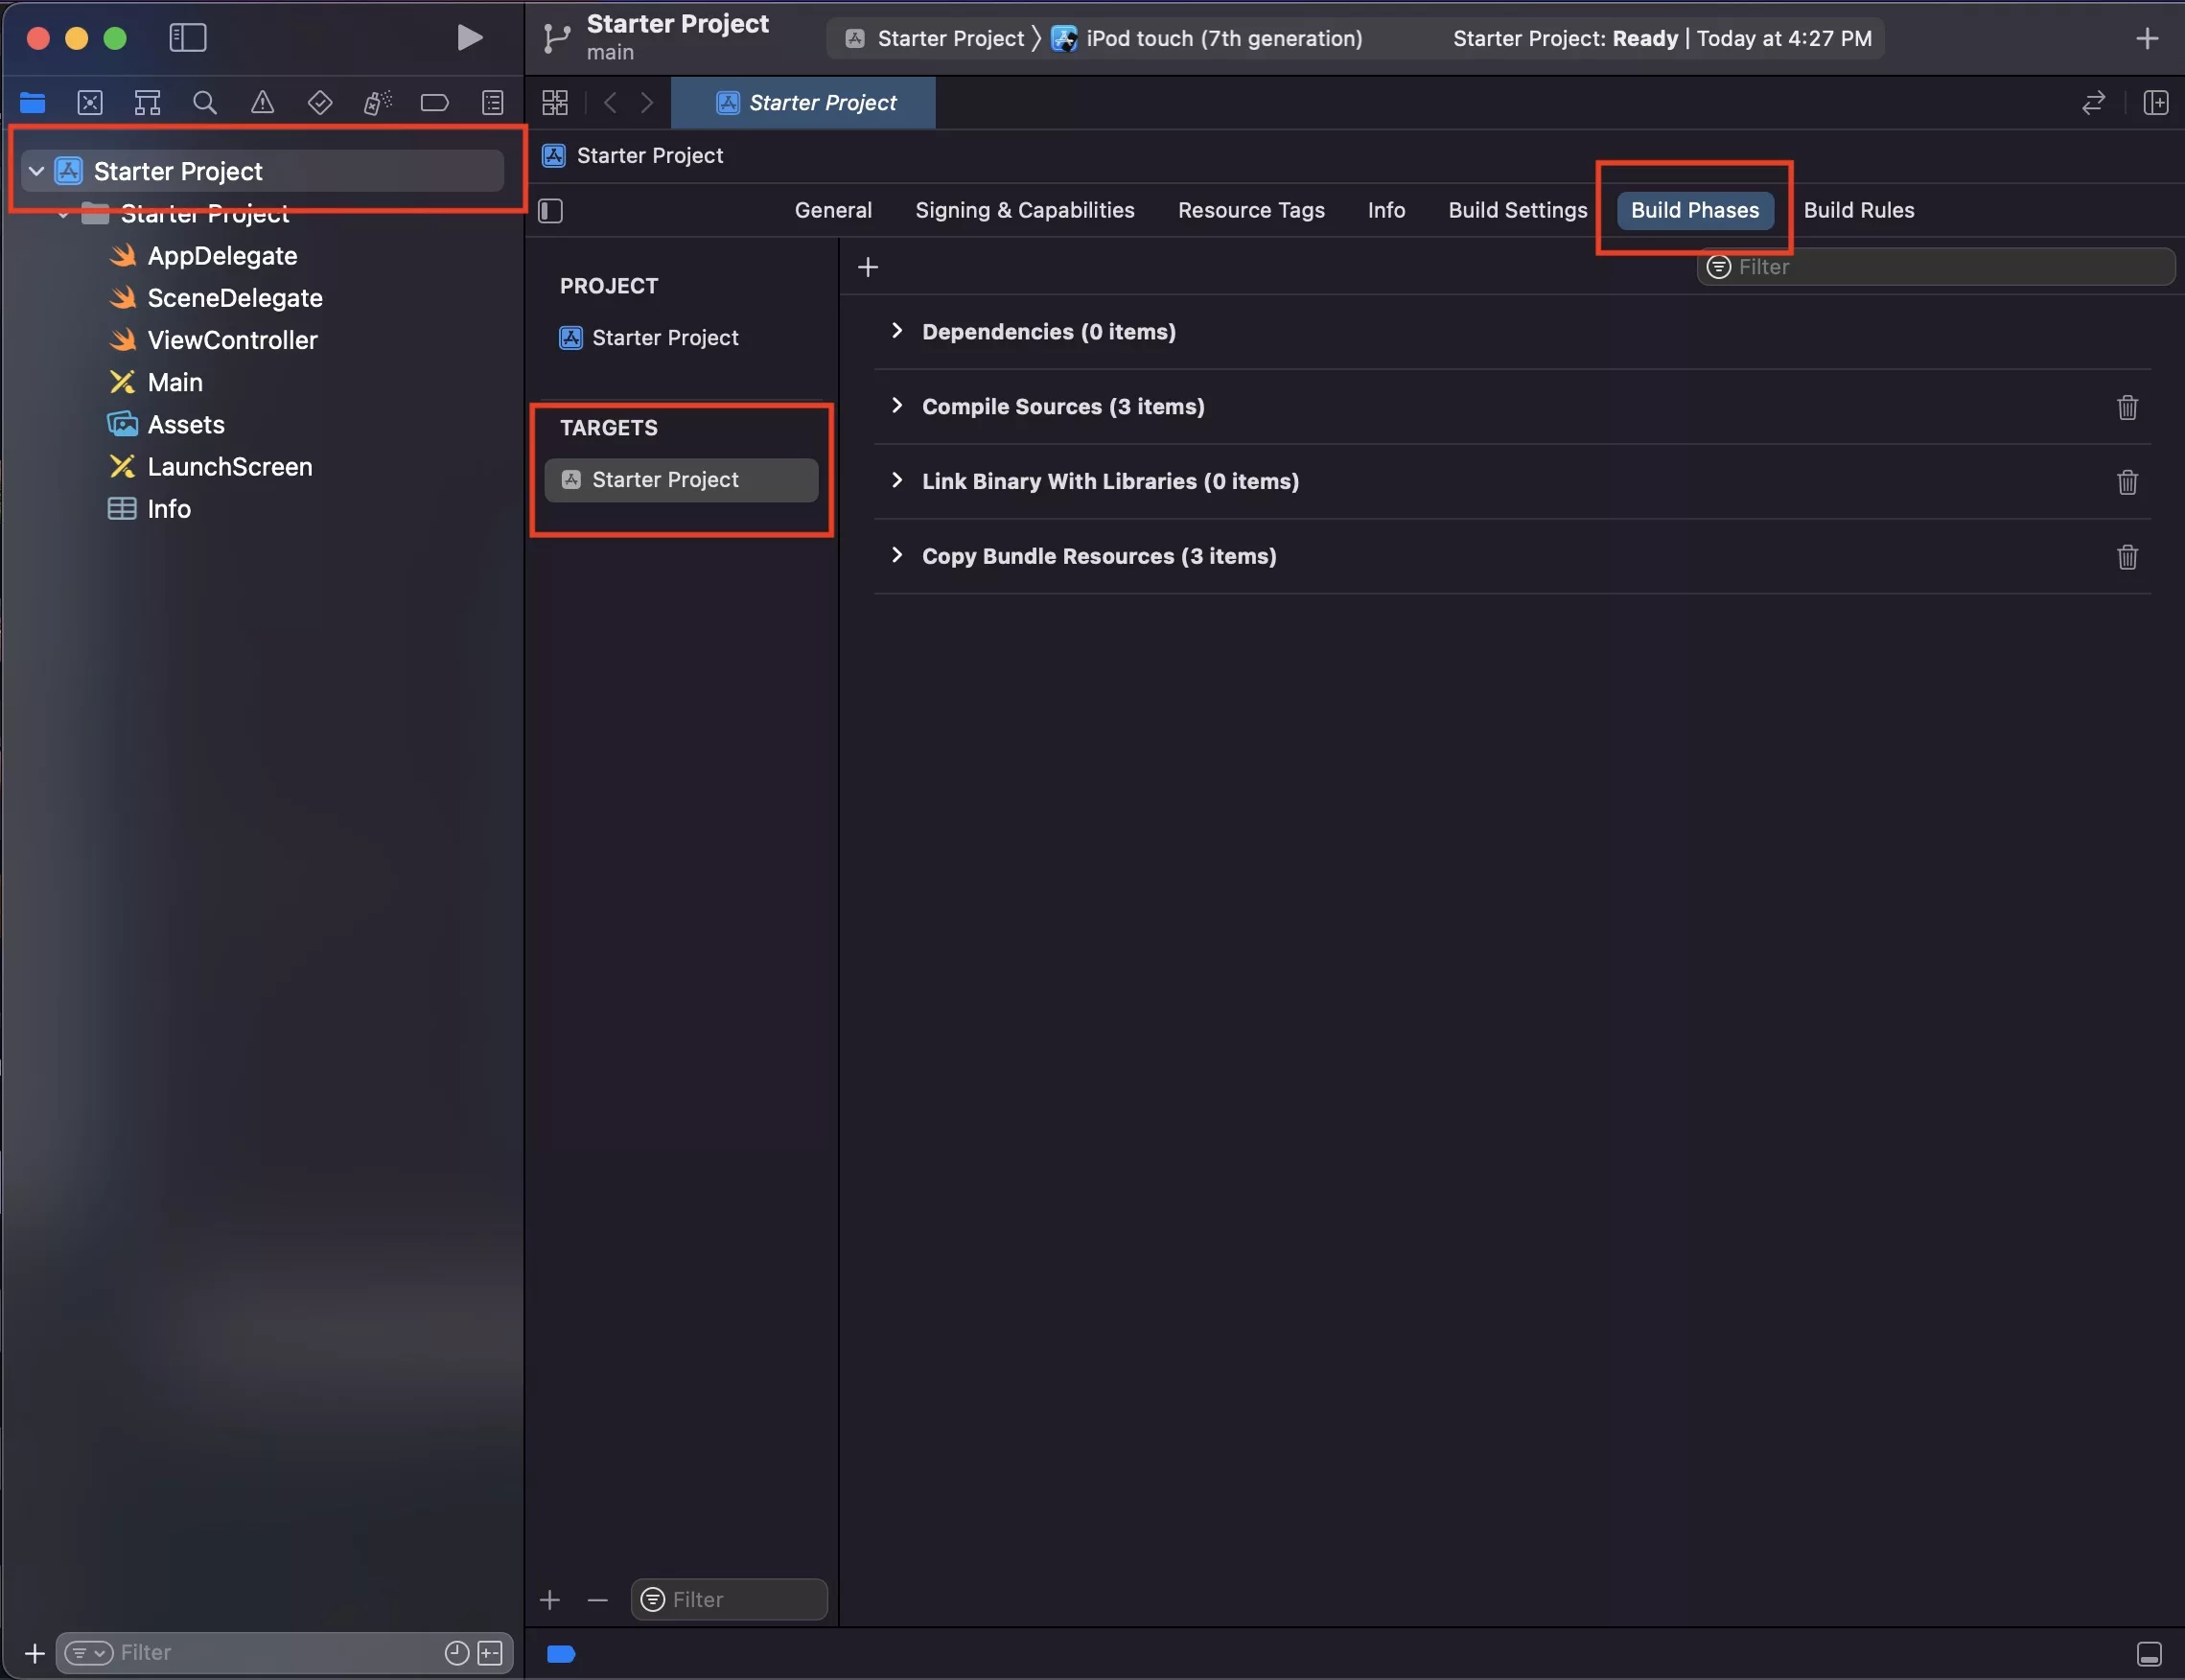The image size is (2185, 1680).
Task: Switch to Signing & Capabilities tab
Action: (1025, 210)
